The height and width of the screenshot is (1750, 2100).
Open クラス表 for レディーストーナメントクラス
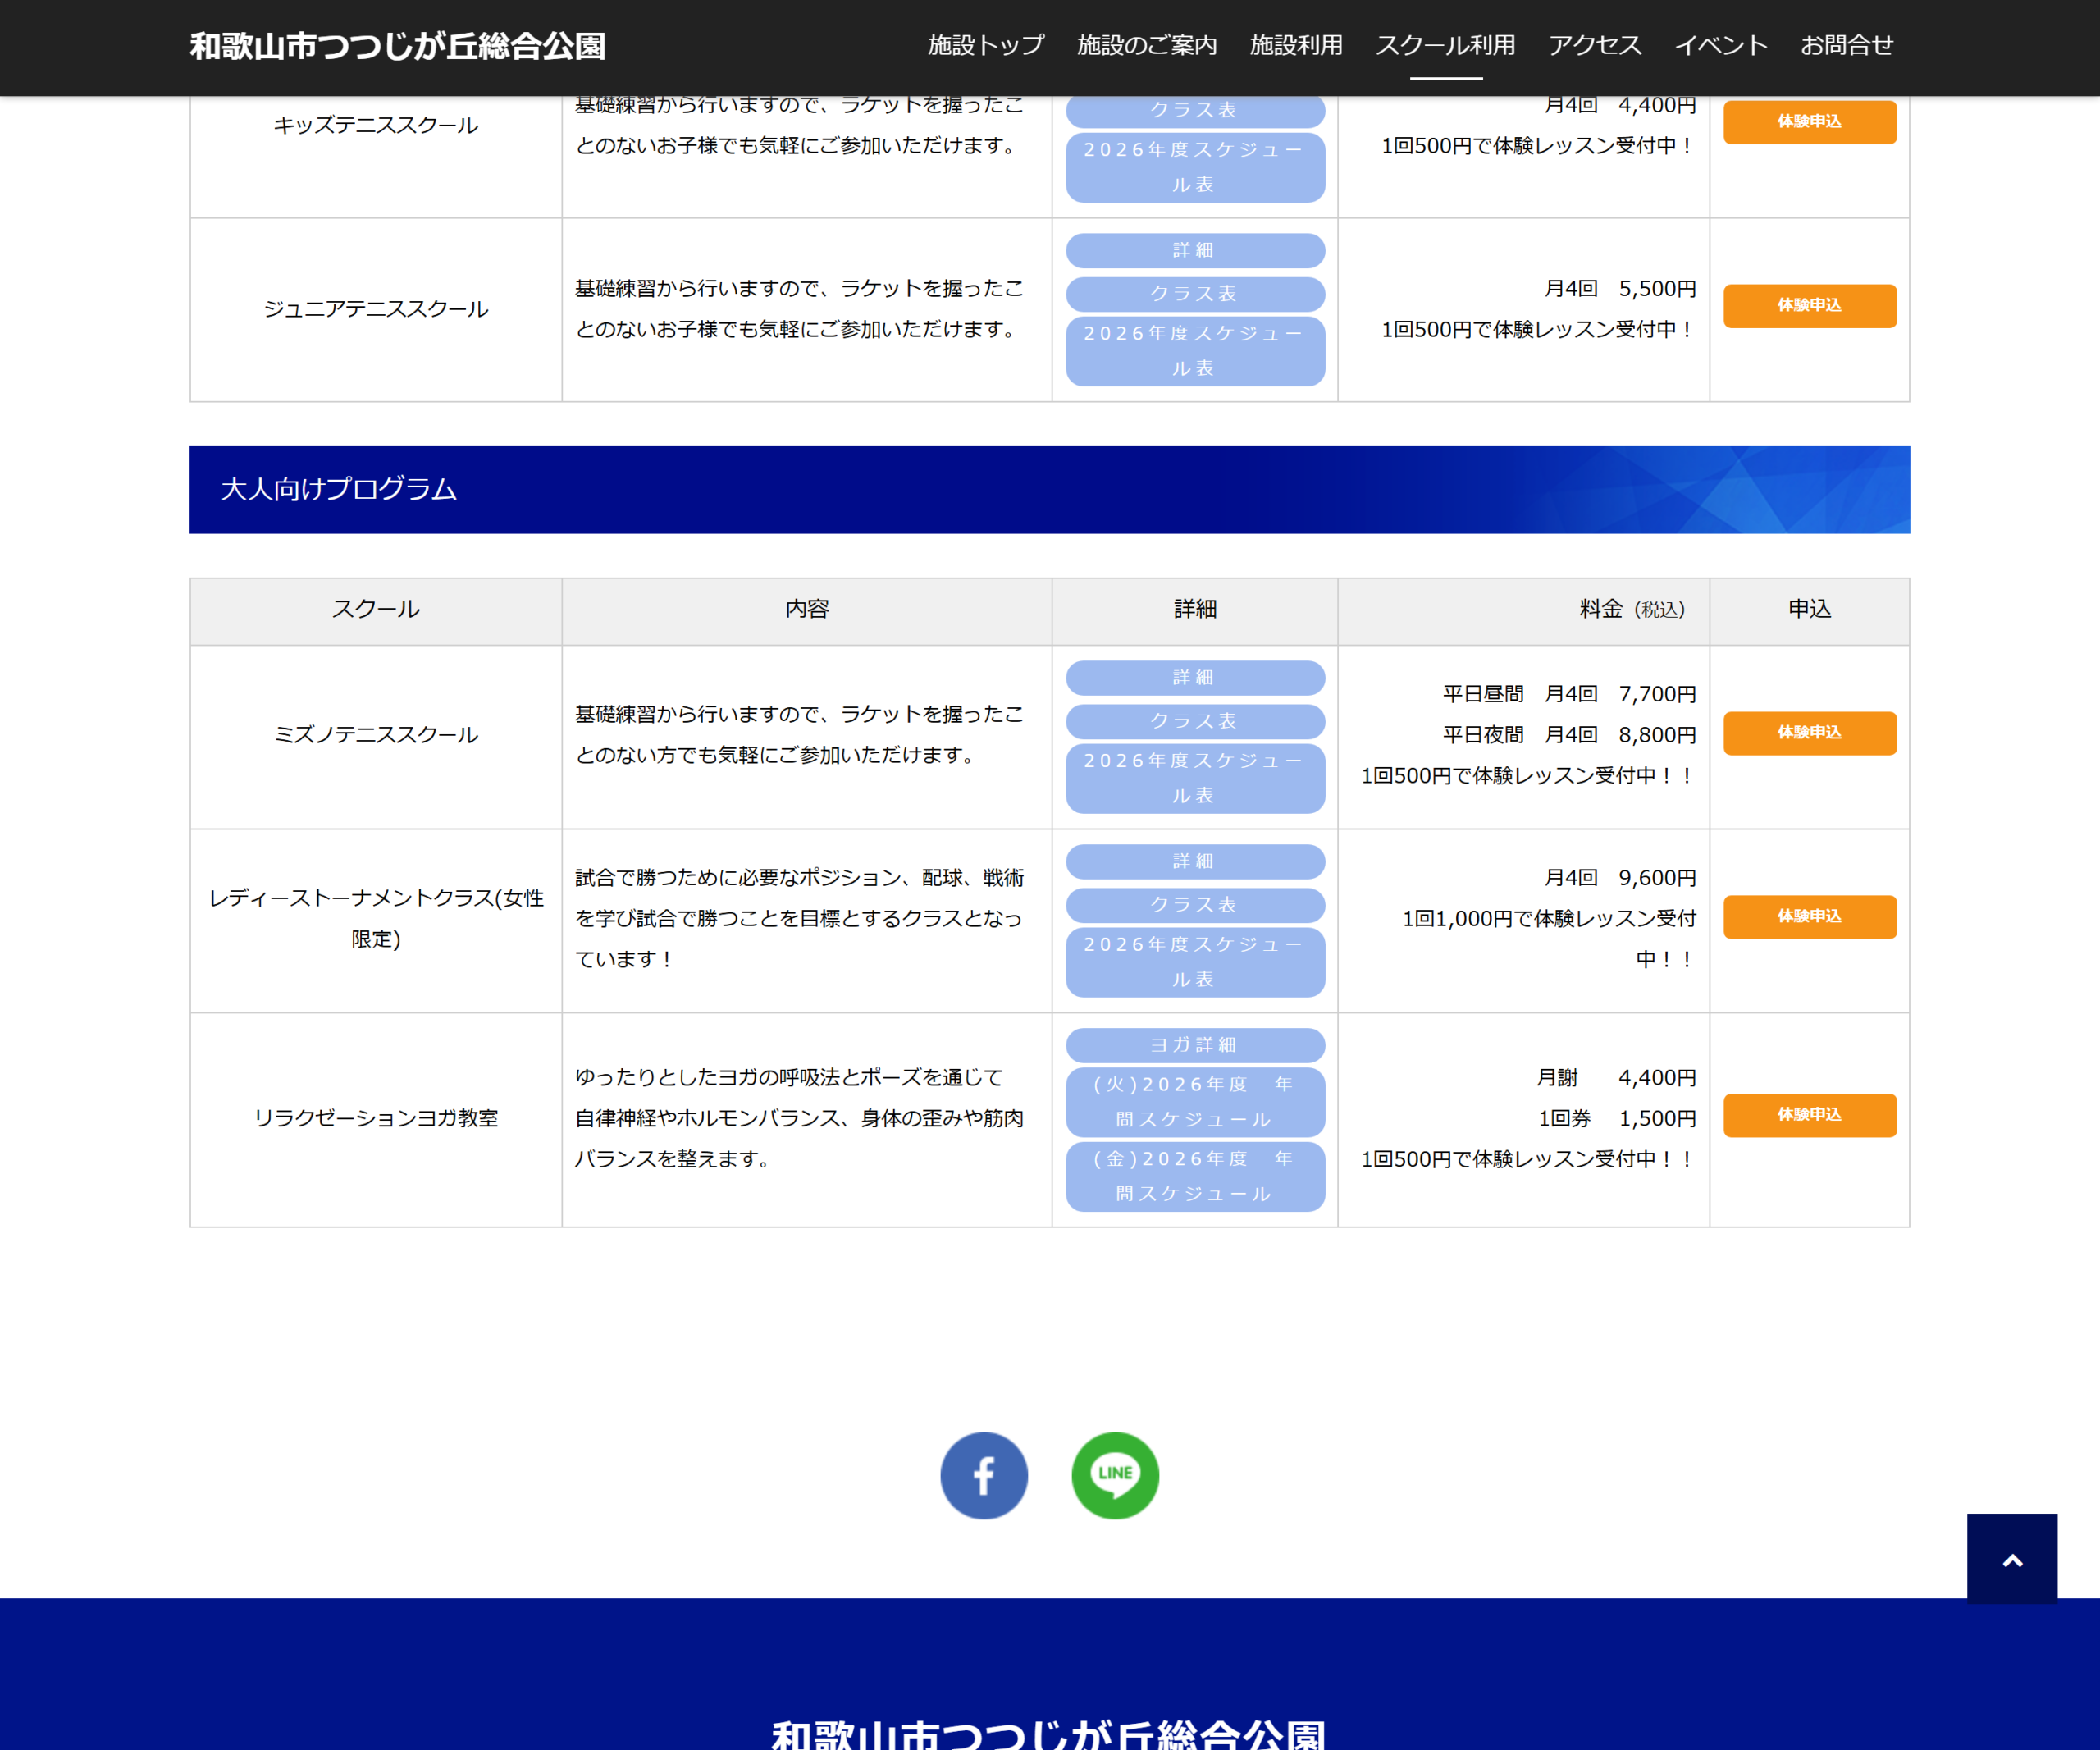pyautogui.click(x=1195, y=905)
